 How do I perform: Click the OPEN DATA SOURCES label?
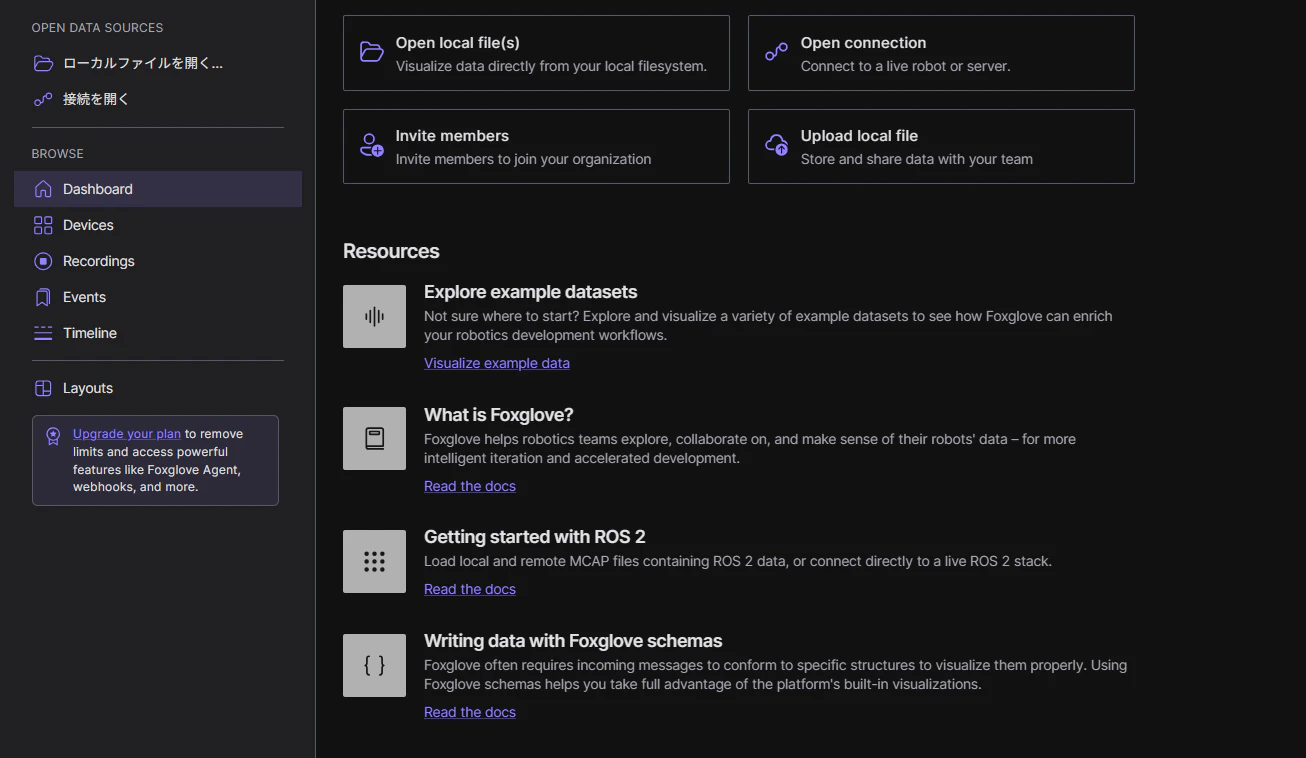(x=97, y=28)
